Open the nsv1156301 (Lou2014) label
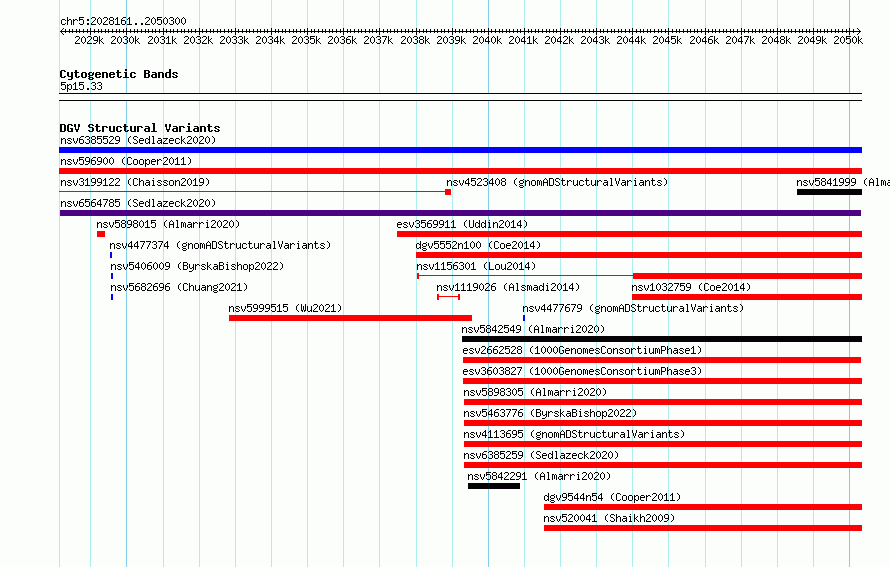The width and height of the screenshot is (890, 567). click(476, 266)
